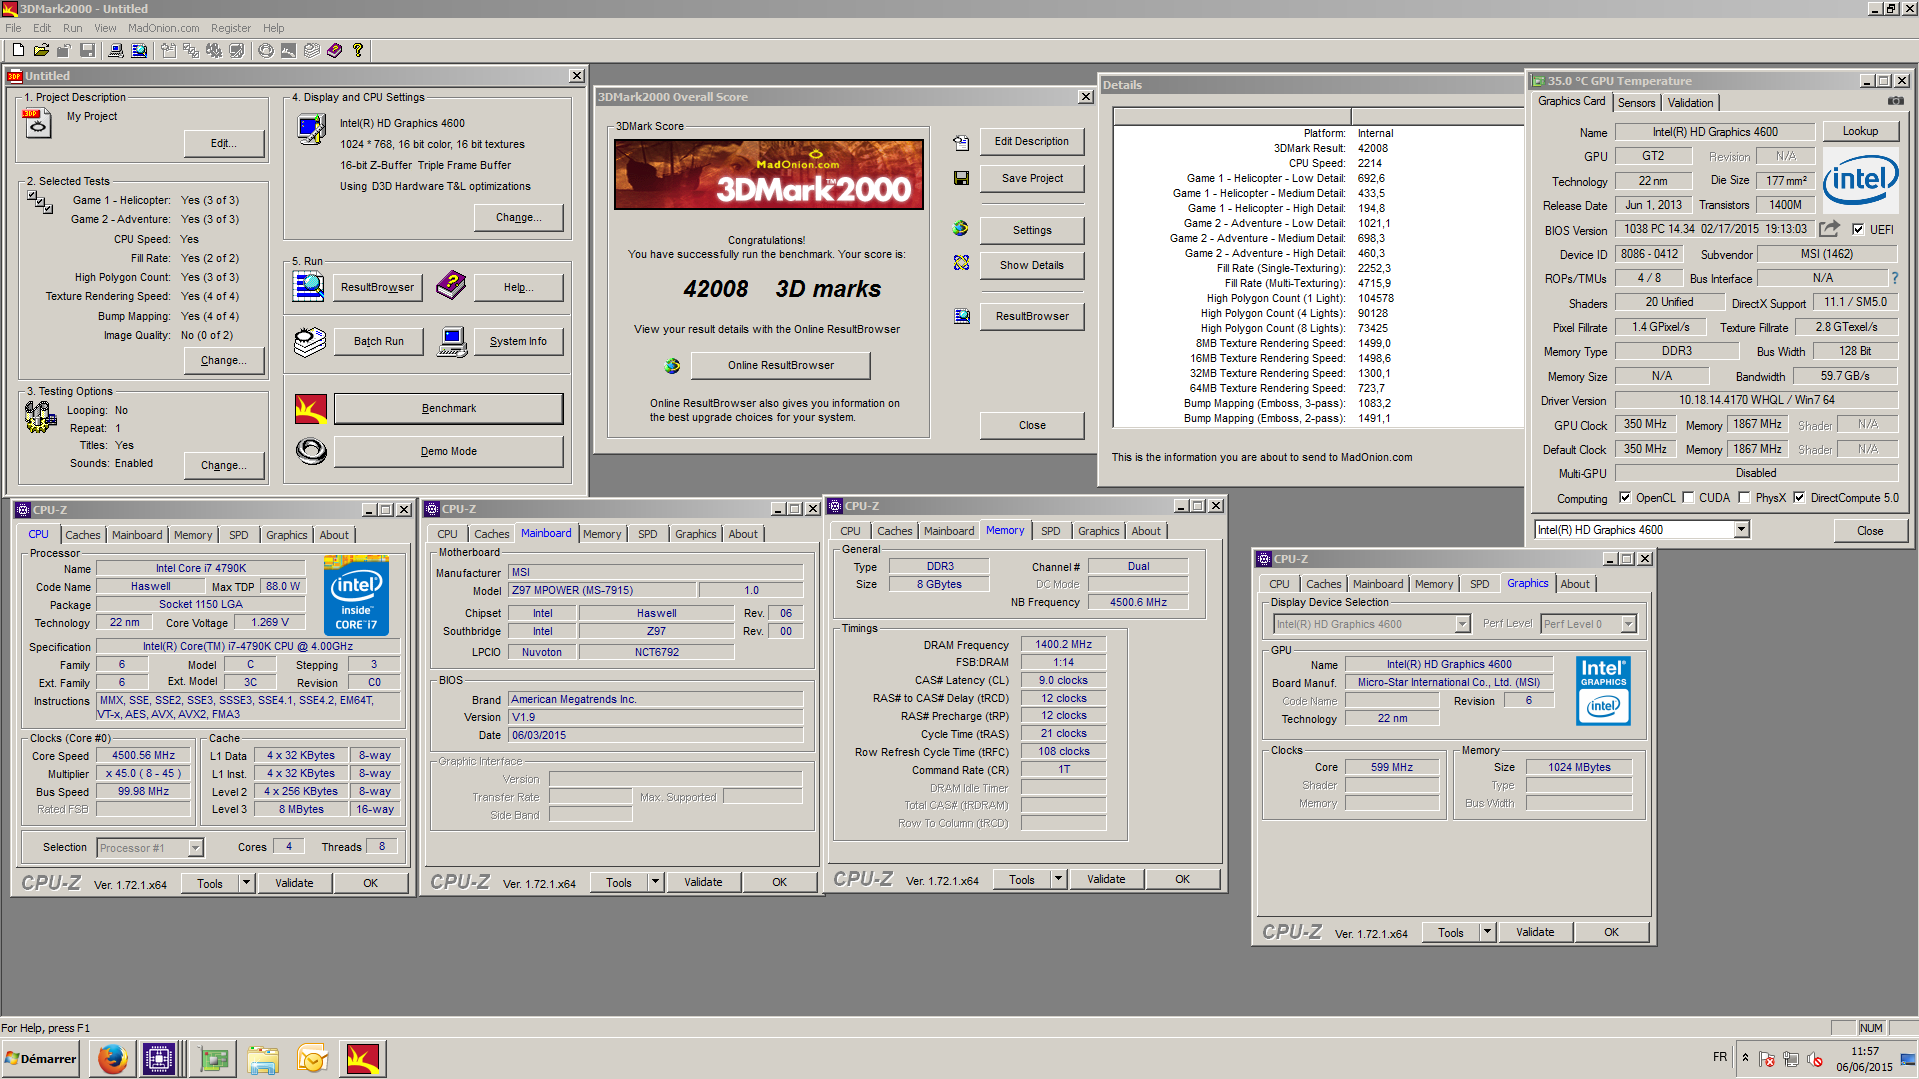Click the Firefox icon in the taskbar

113,1058
